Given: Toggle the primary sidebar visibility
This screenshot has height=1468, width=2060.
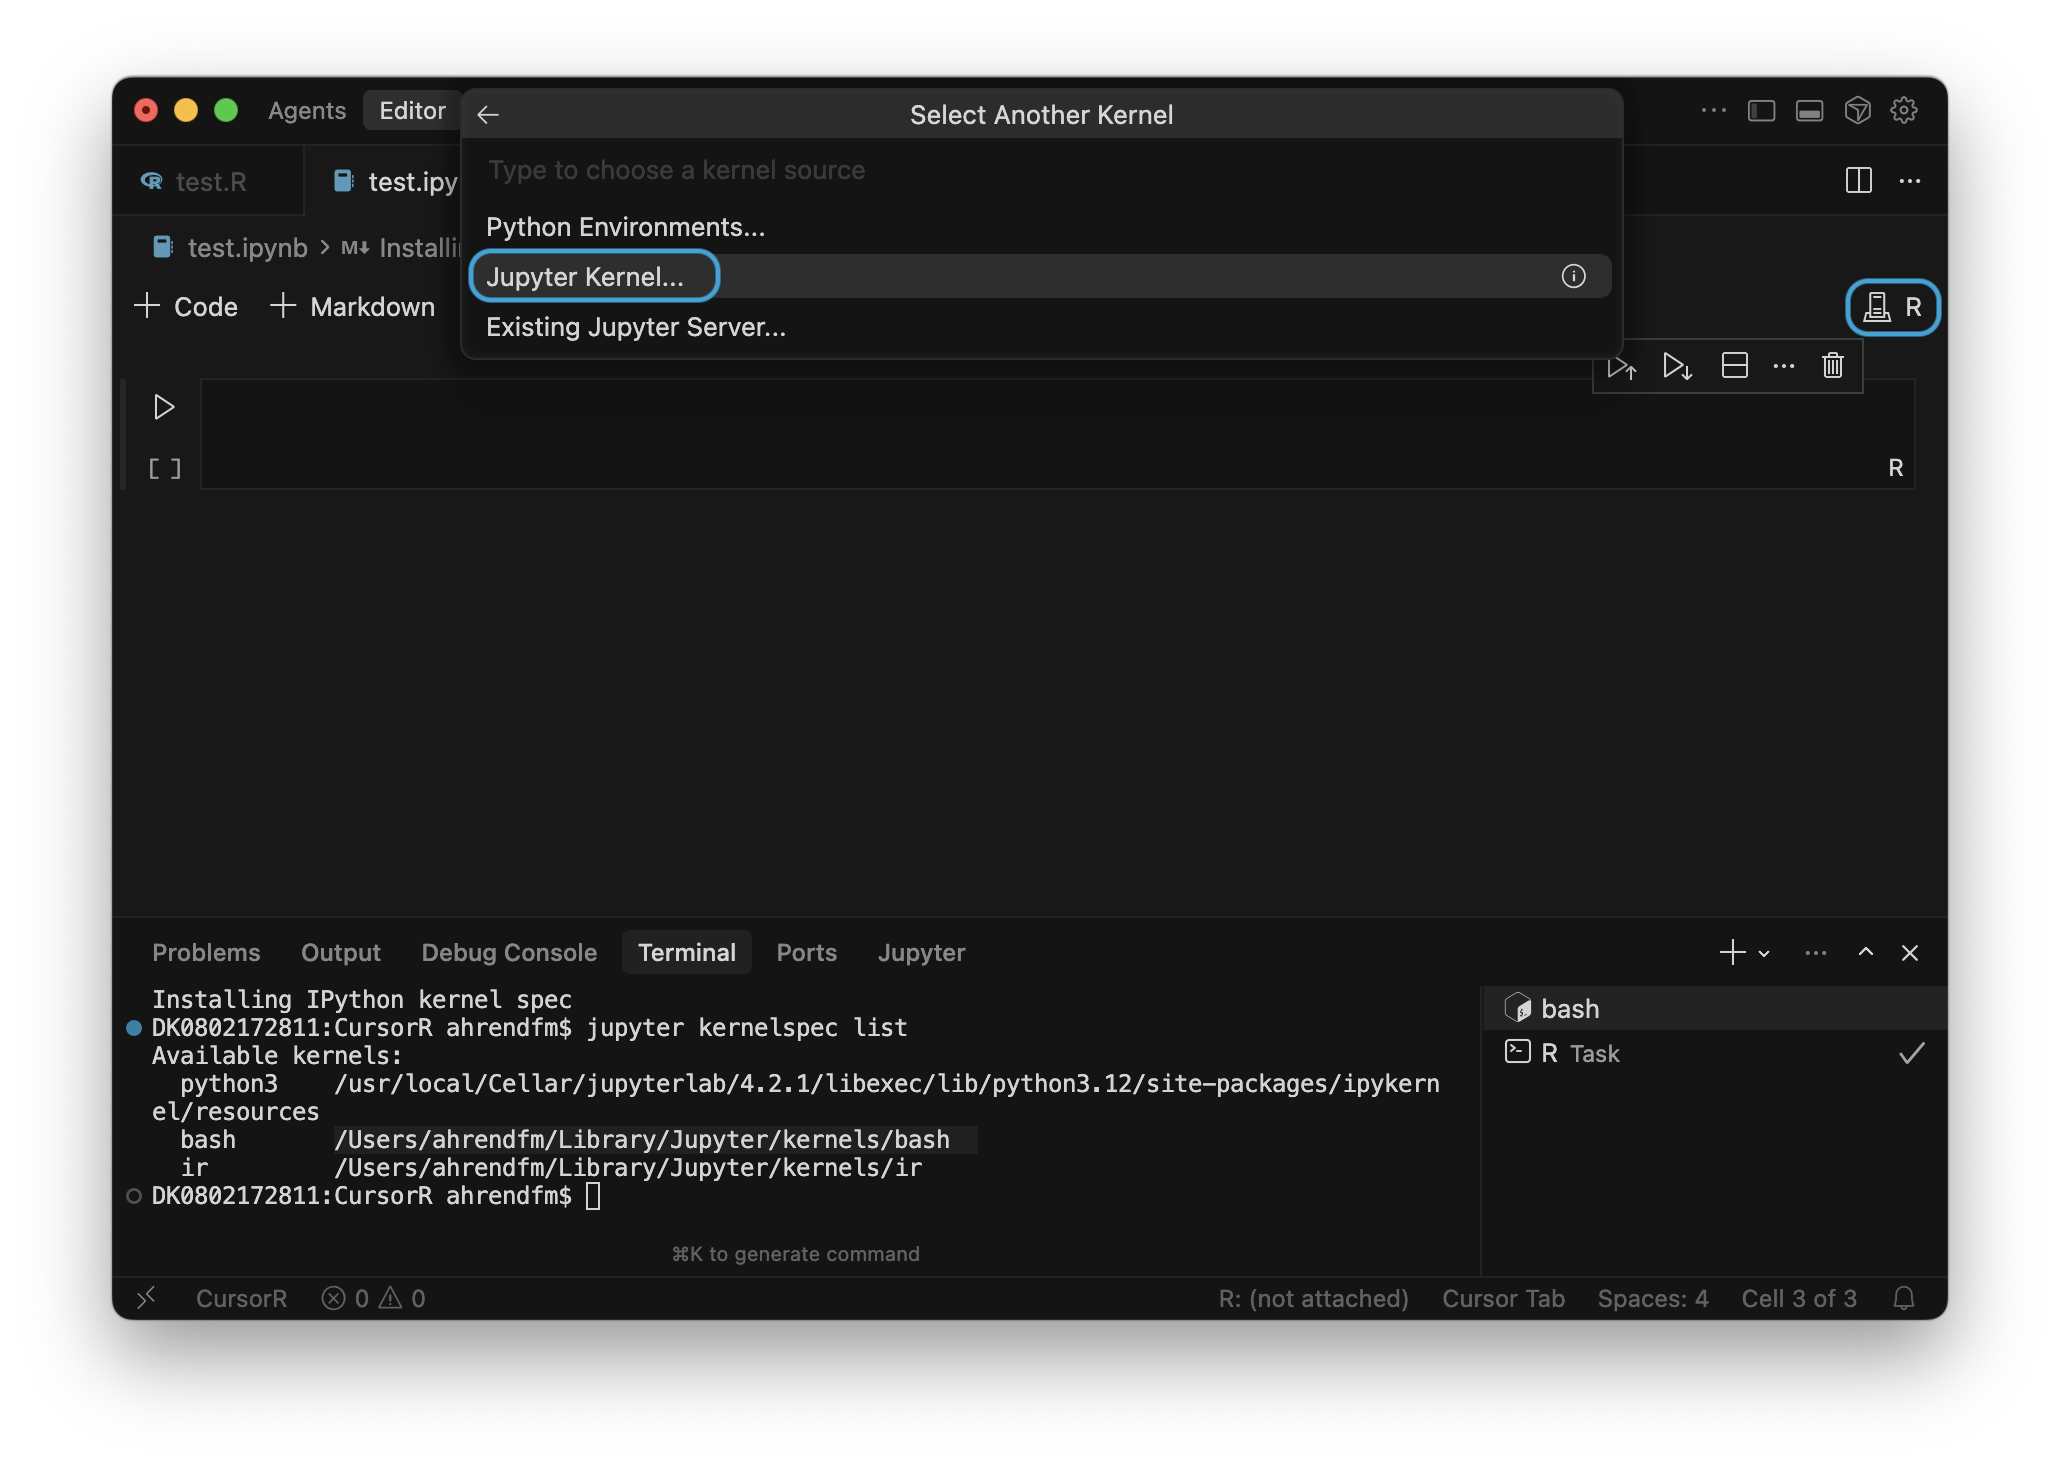Looking at the screenshot, I should tap(1760, 110).
